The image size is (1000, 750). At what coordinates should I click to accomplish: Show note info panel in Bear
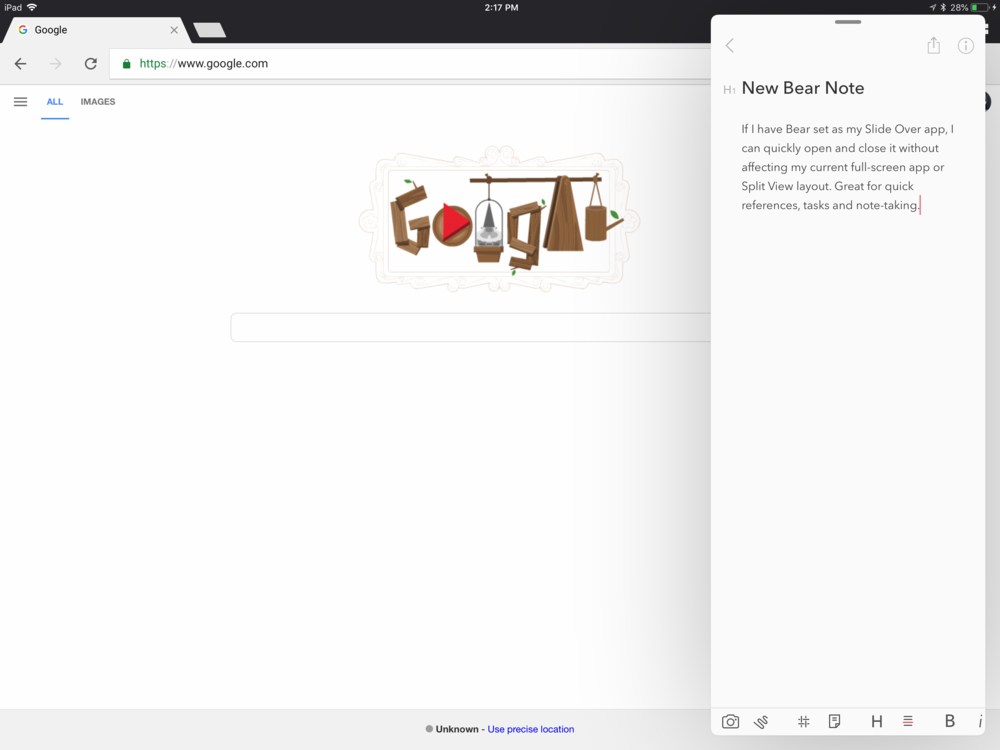point(965,46)
